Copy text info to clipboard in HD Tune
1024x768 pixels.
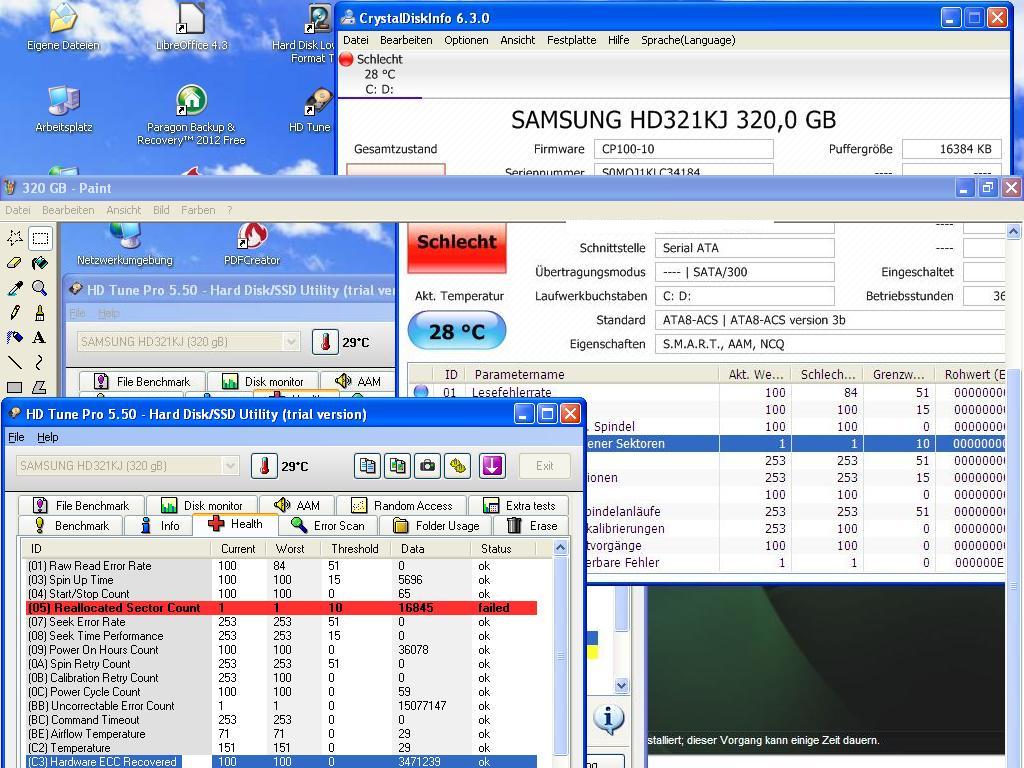tap(368, 466)
